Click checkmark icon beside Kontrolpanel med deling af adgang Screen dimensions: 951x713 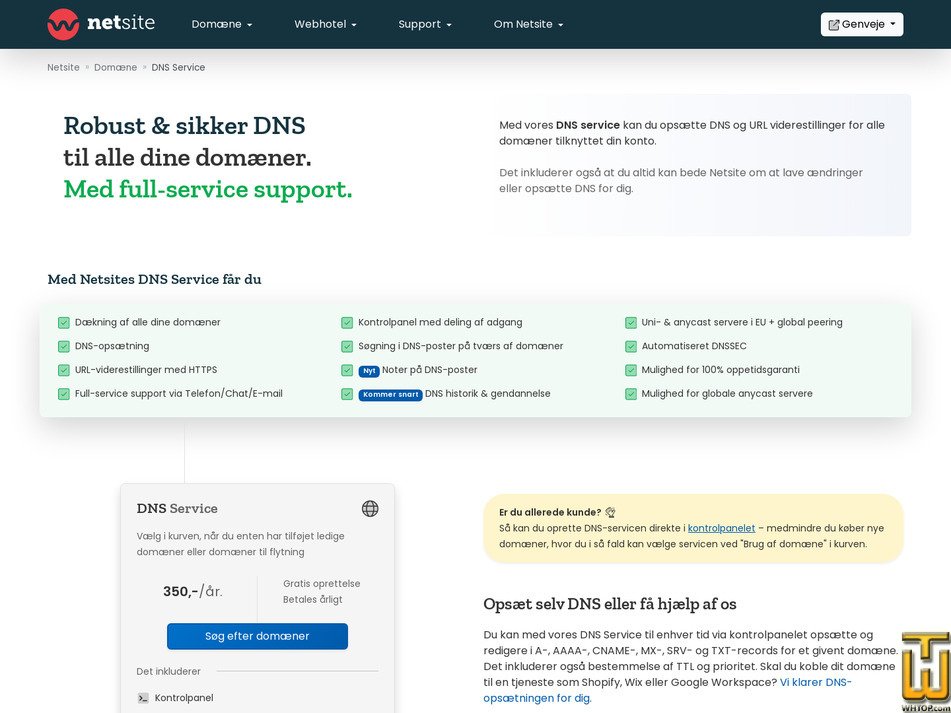347,323
